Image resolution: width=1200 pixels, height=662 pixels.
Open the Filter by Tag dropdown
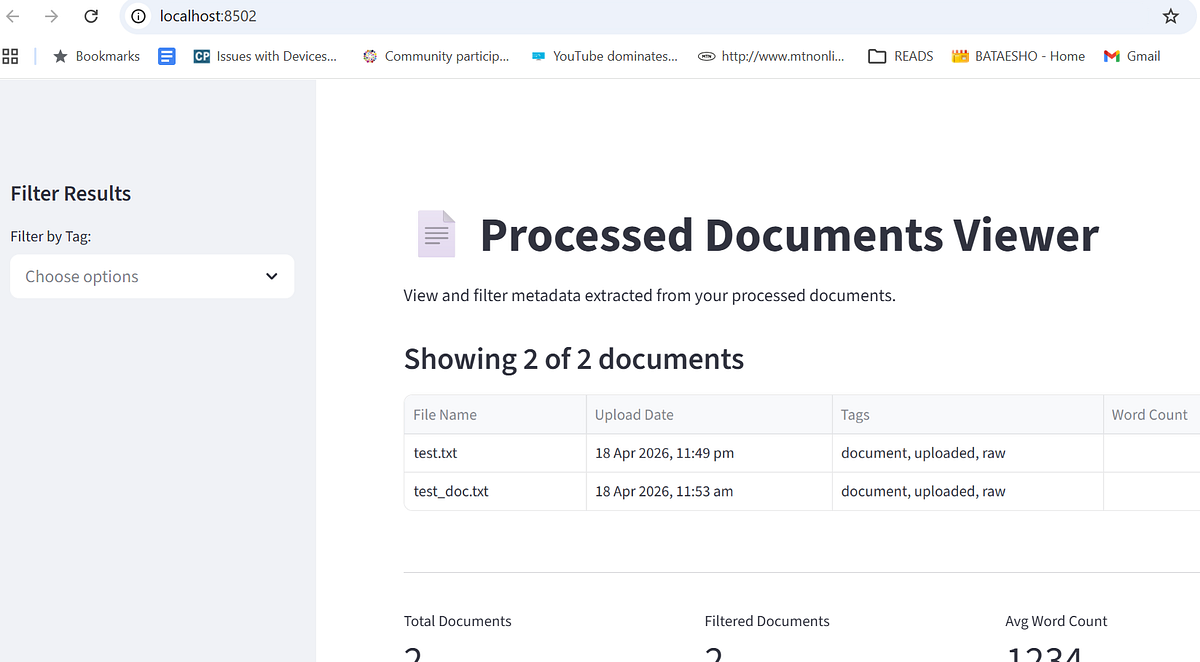[152, 276]
